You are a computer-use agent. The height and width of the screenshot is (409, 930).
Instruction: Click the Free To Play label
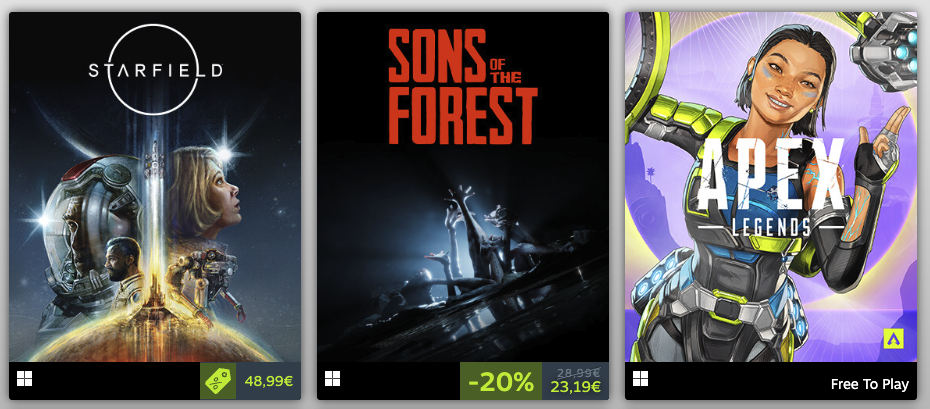click(x=869, y=385)
